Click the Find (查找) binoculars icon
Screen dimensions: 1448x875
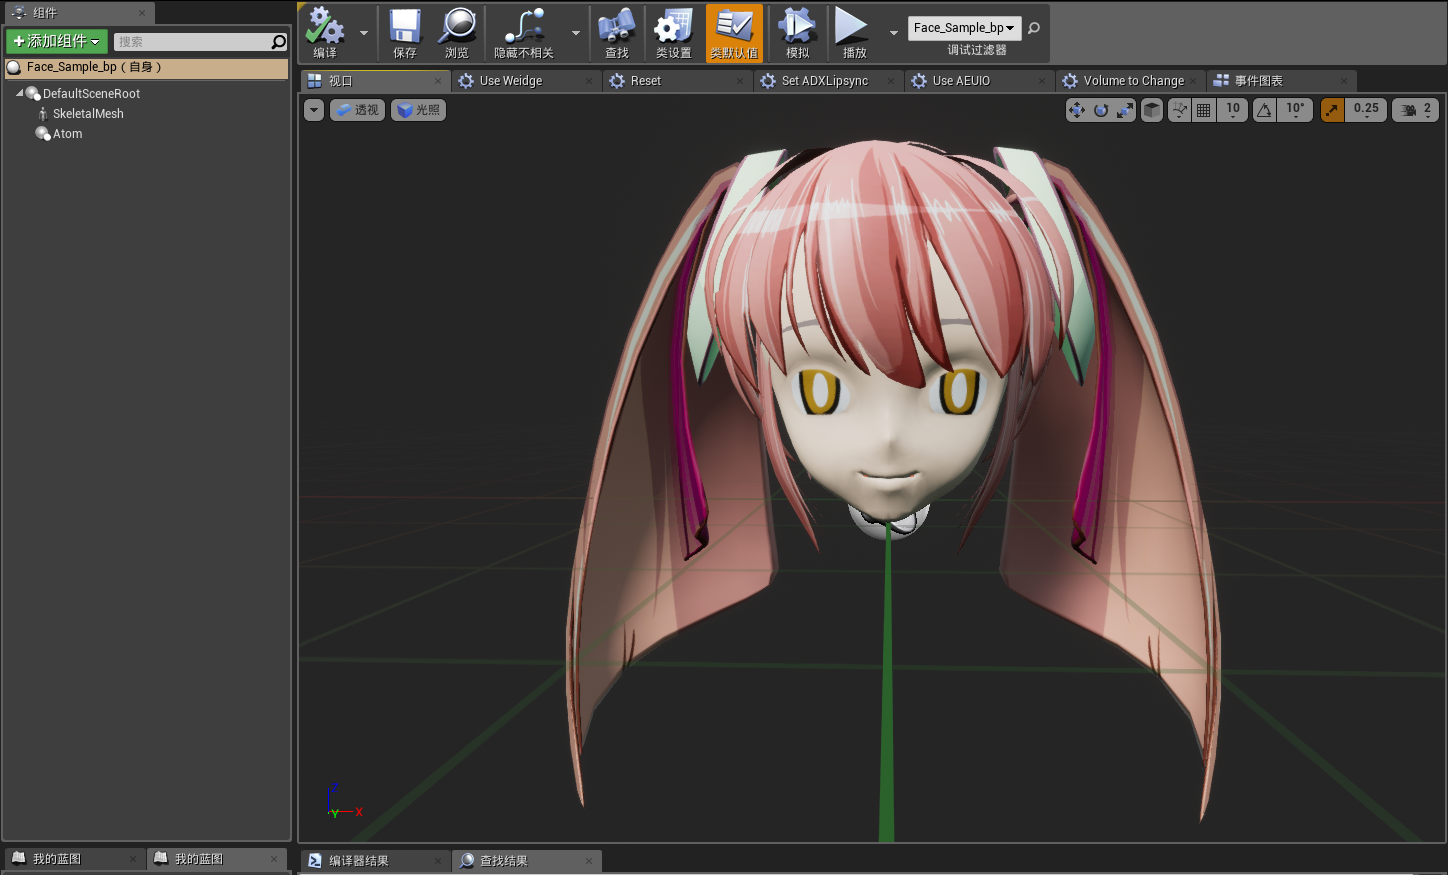(x=616, y=32)
